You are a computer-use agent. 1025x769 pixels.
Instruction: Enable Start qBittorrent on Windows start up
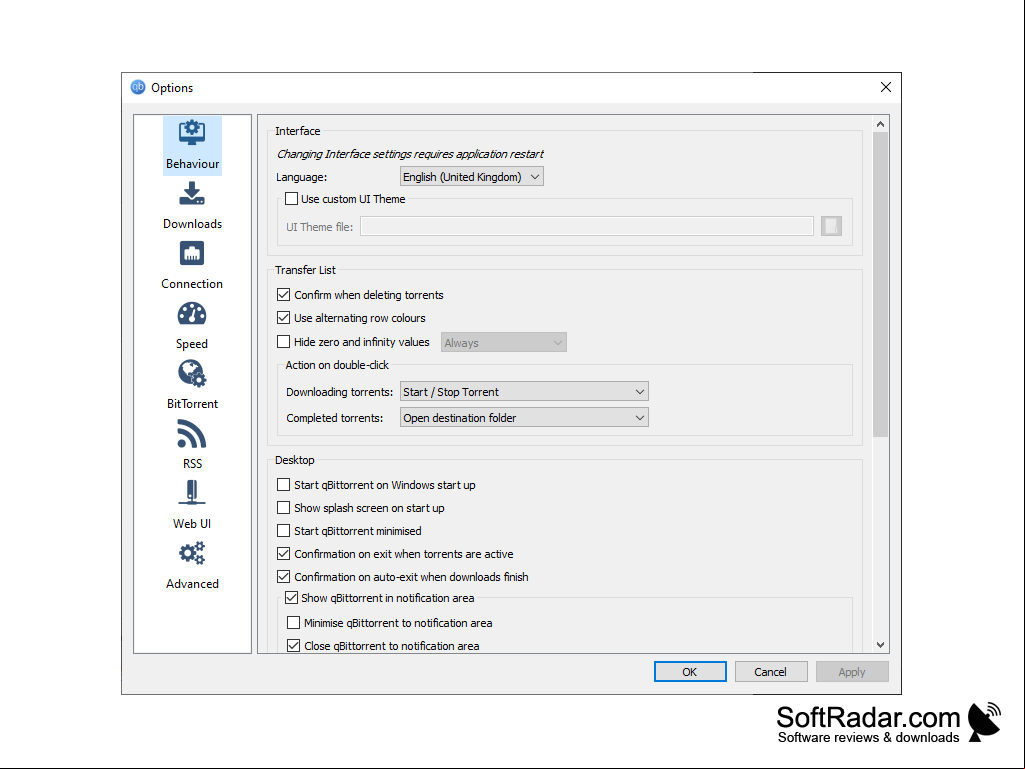point(284,485)
